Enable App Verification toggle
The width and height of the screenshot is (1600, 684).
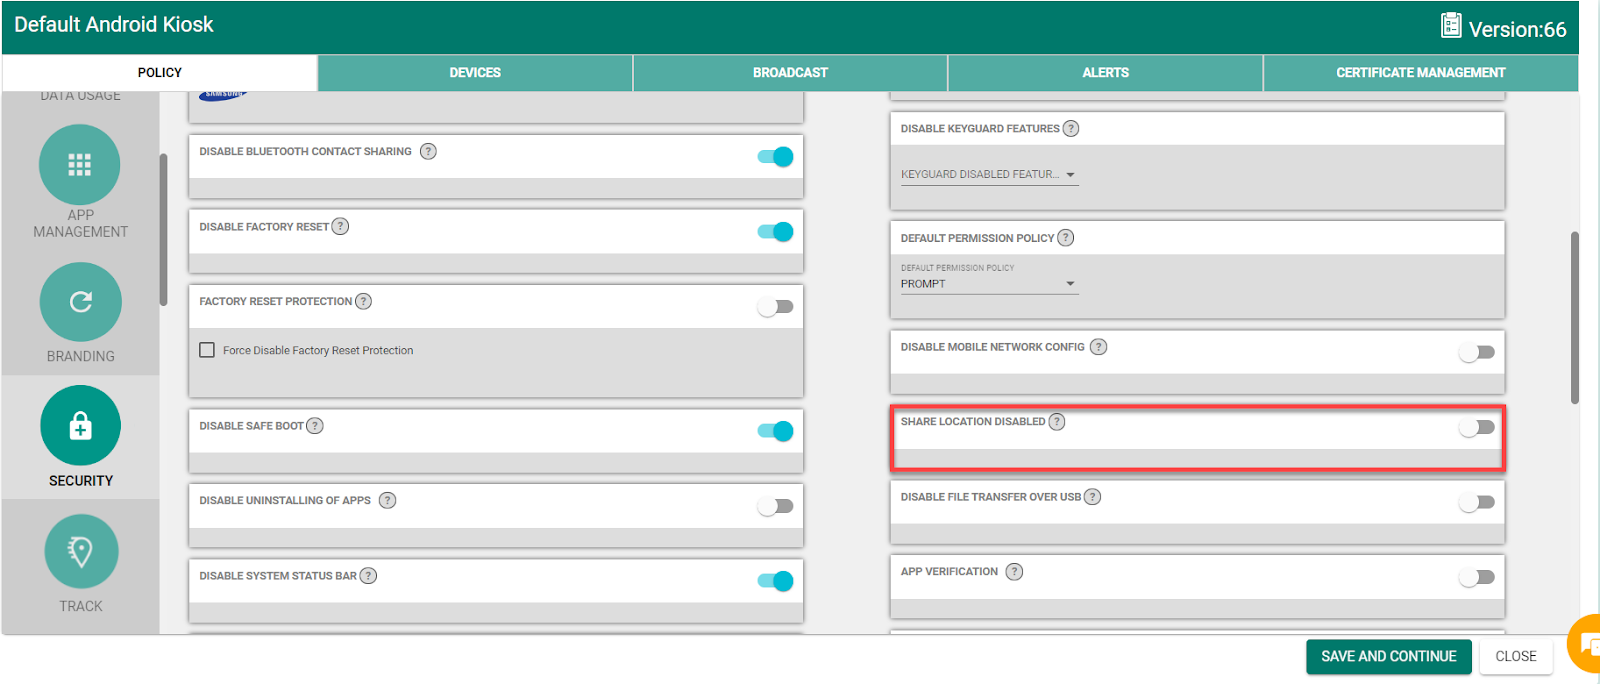click(1477, 577)
